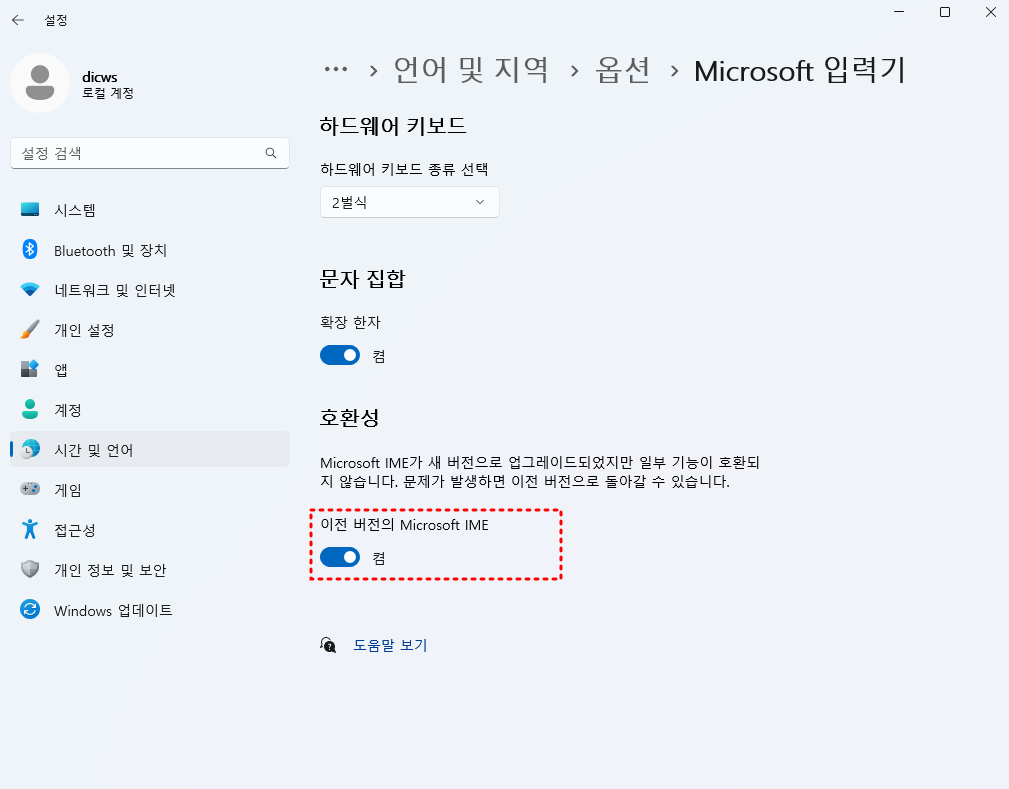Screen dimensions: 1009x789
Task: Open Windows 업데이트 section
Action: [150, 609]
